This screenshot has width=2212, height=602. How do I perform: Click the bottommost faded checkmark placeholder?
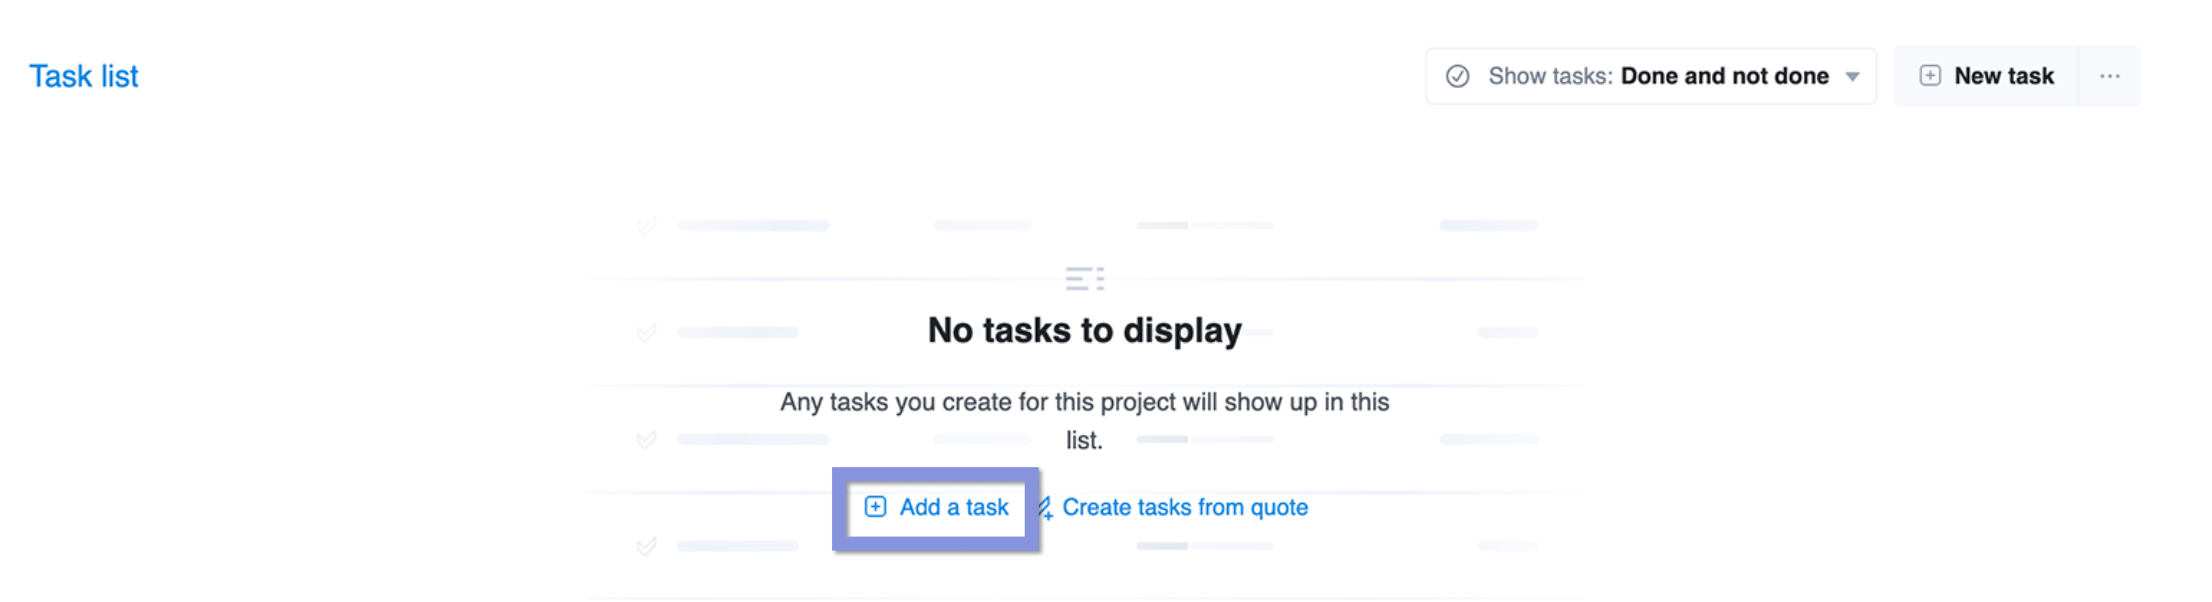pyautogui.click(x=646, y=546)
